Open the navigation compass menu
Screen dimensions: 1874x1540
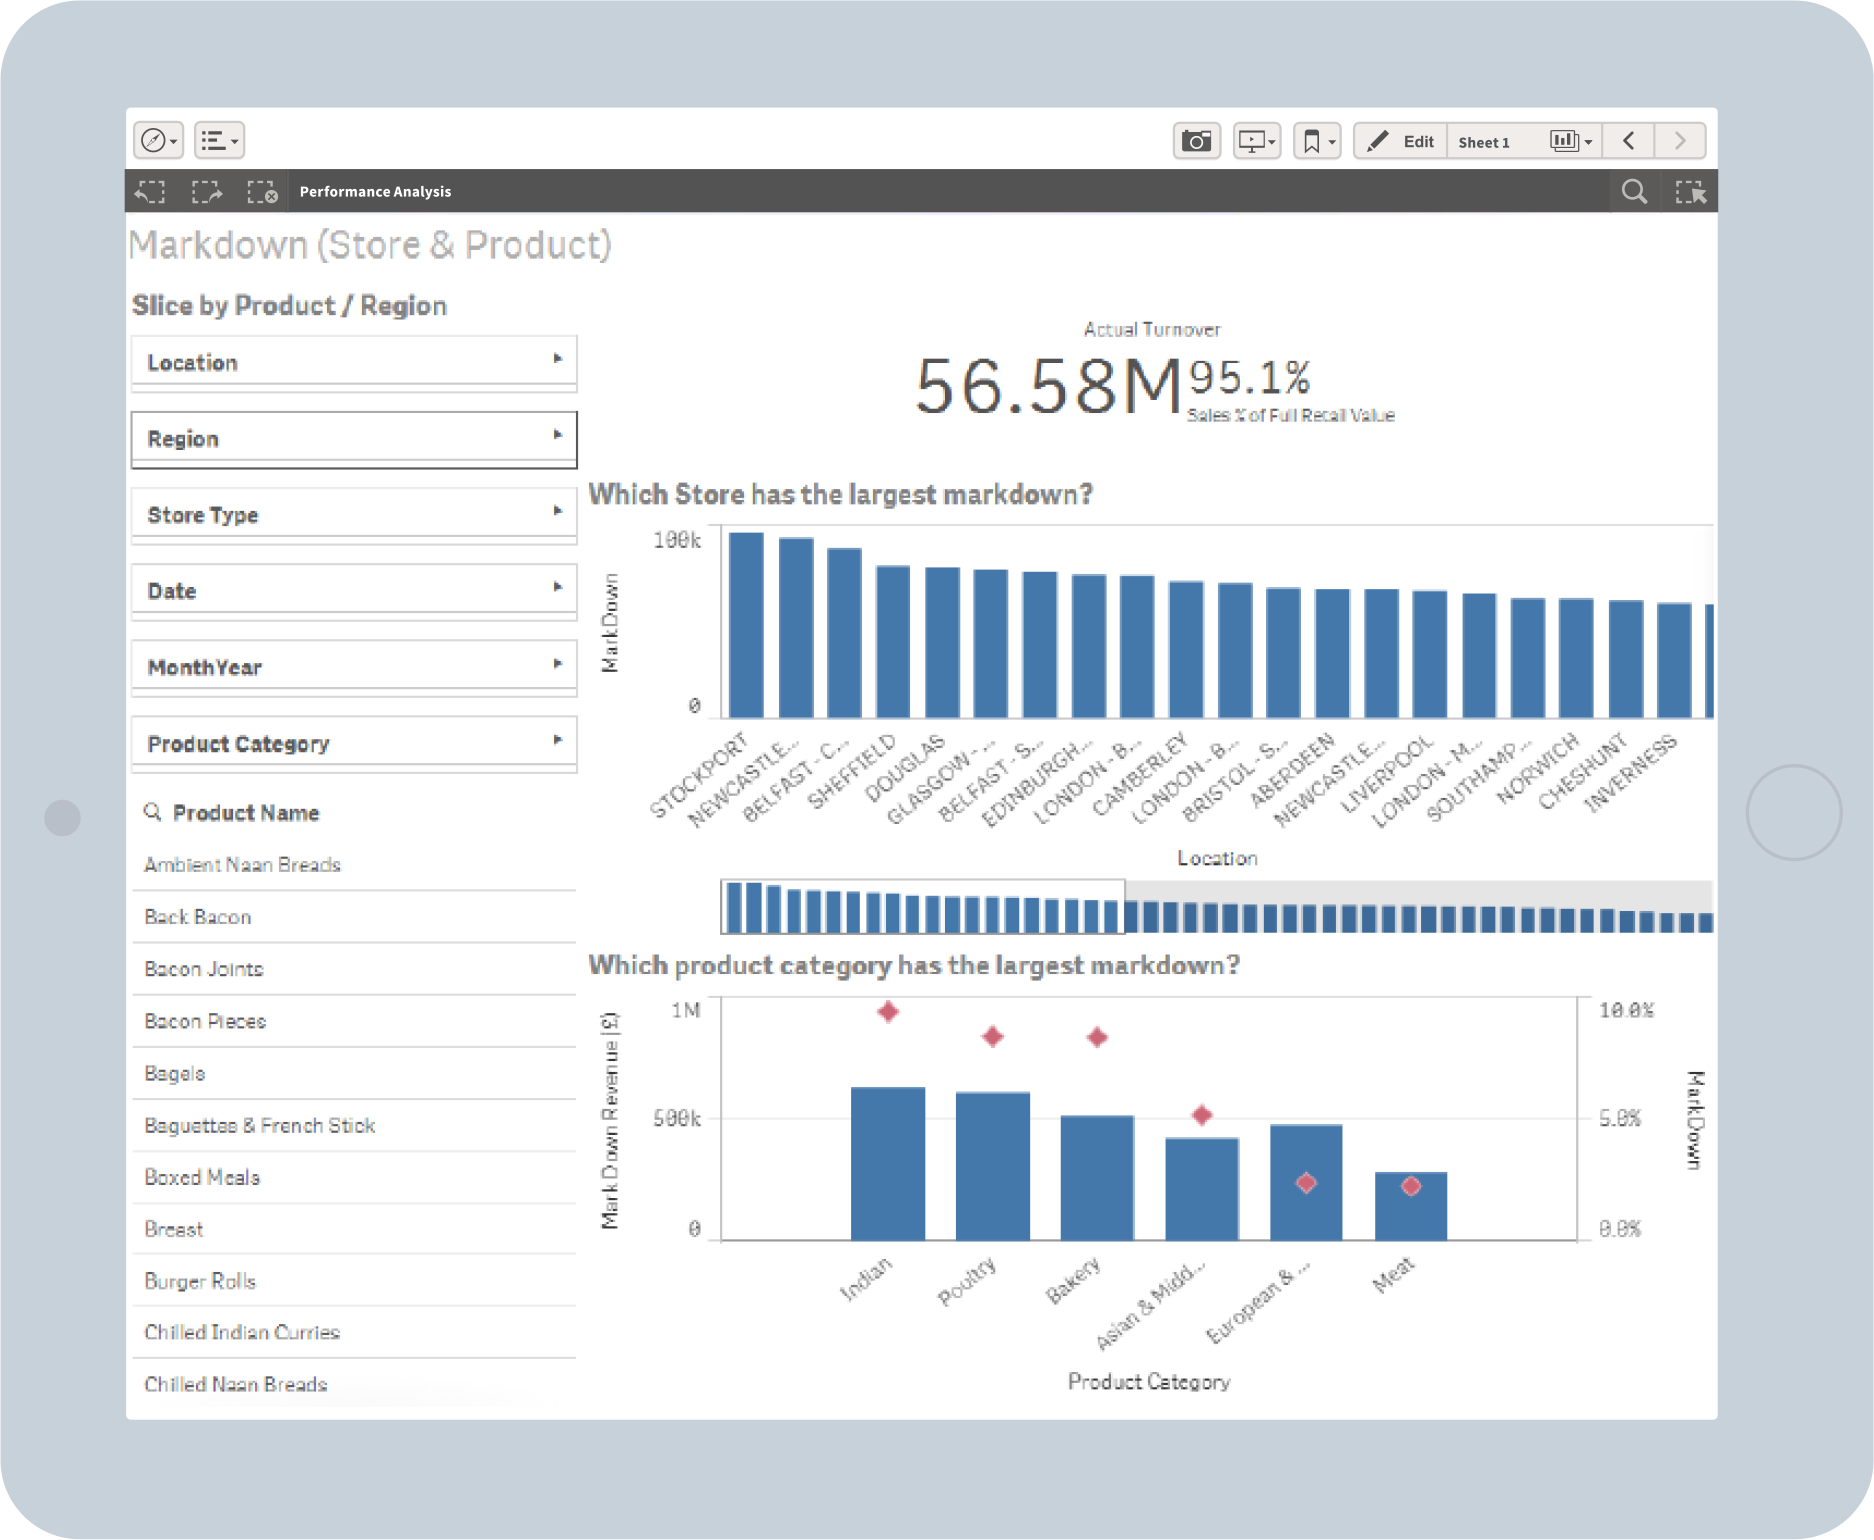tap(158, 141)
